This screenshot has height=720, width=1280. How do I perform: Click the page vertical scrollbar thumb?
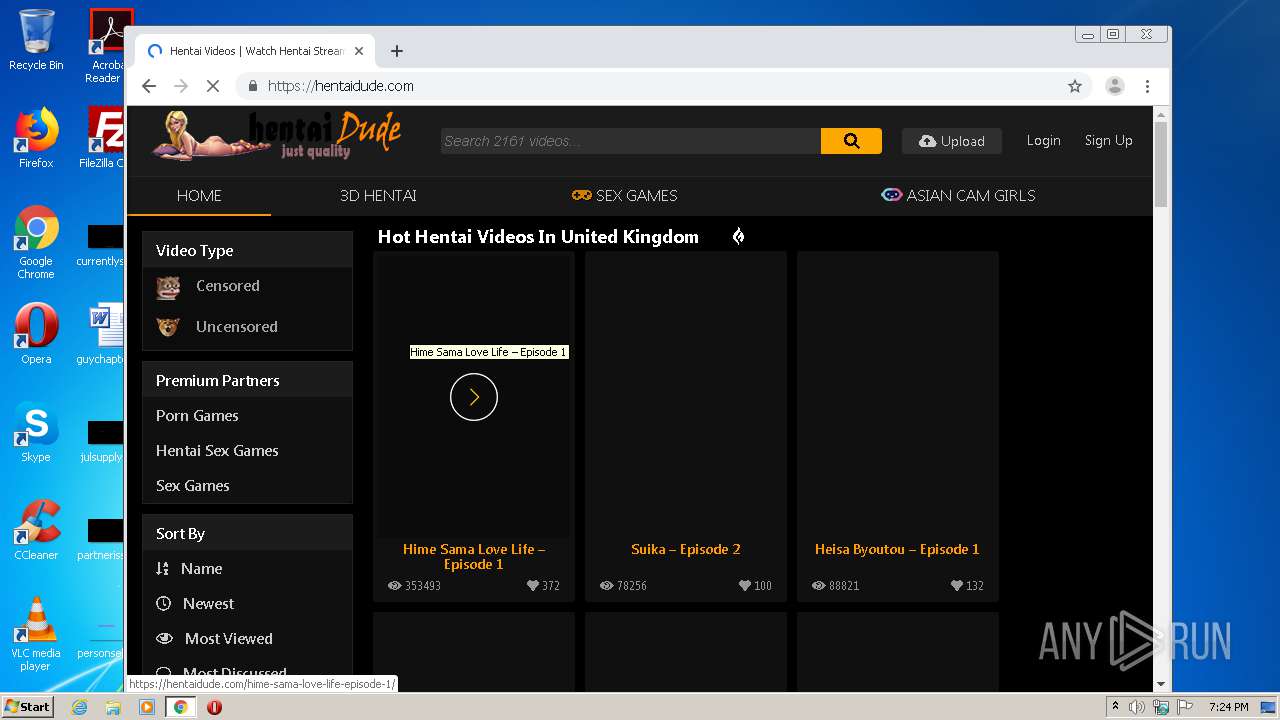pos(1161,164)
